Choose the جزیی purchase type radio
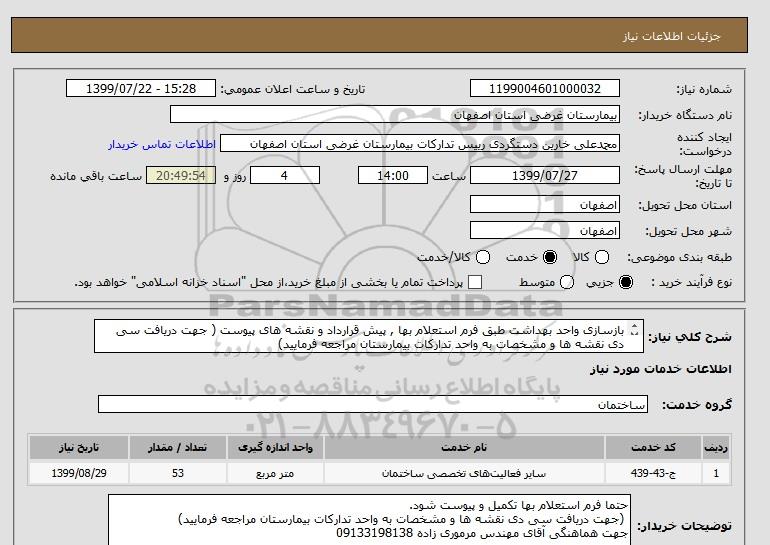The height and width of the screenshot is (545, 770). [626, 282]
